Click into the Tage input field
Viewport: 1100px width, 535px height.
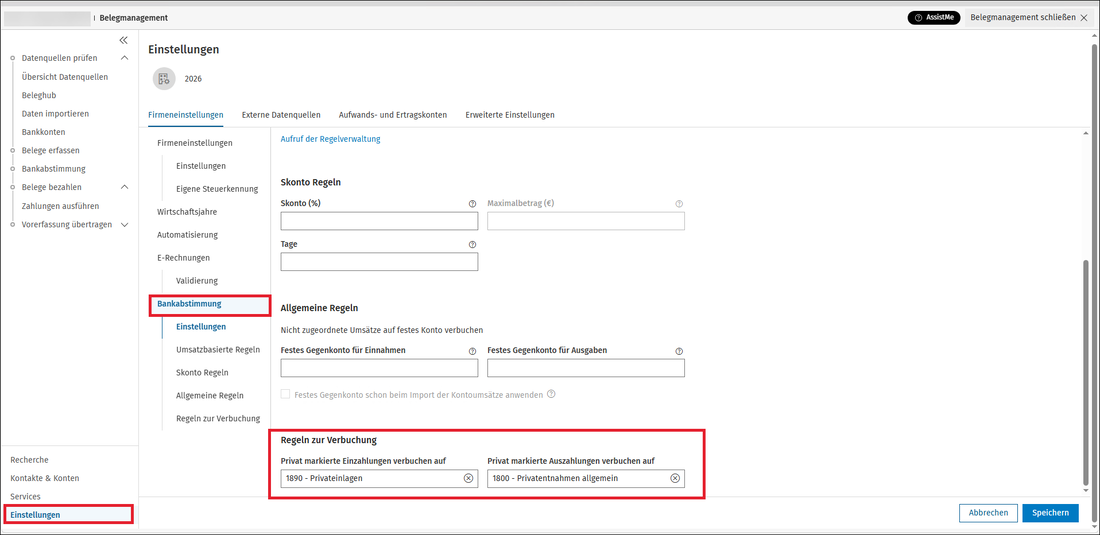pyautogui.click(x=380, y=262)
